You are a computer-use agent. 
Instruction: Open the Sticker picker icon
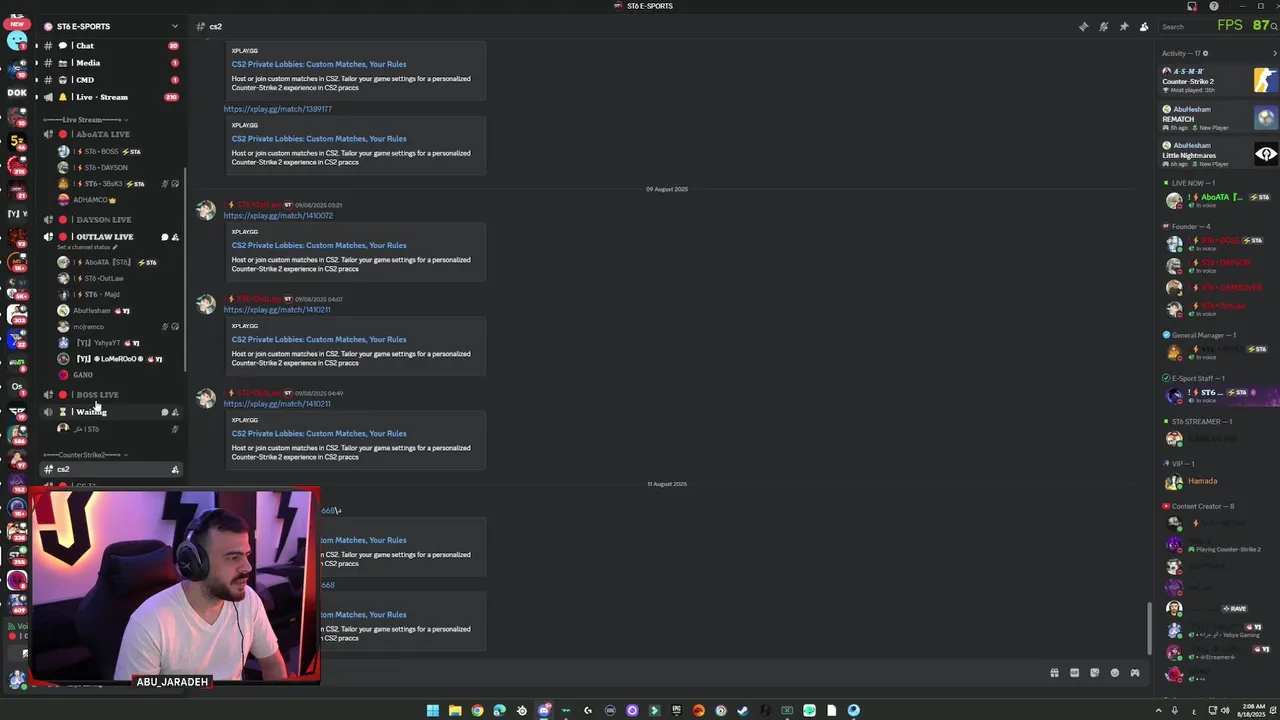pos(1094,673)
